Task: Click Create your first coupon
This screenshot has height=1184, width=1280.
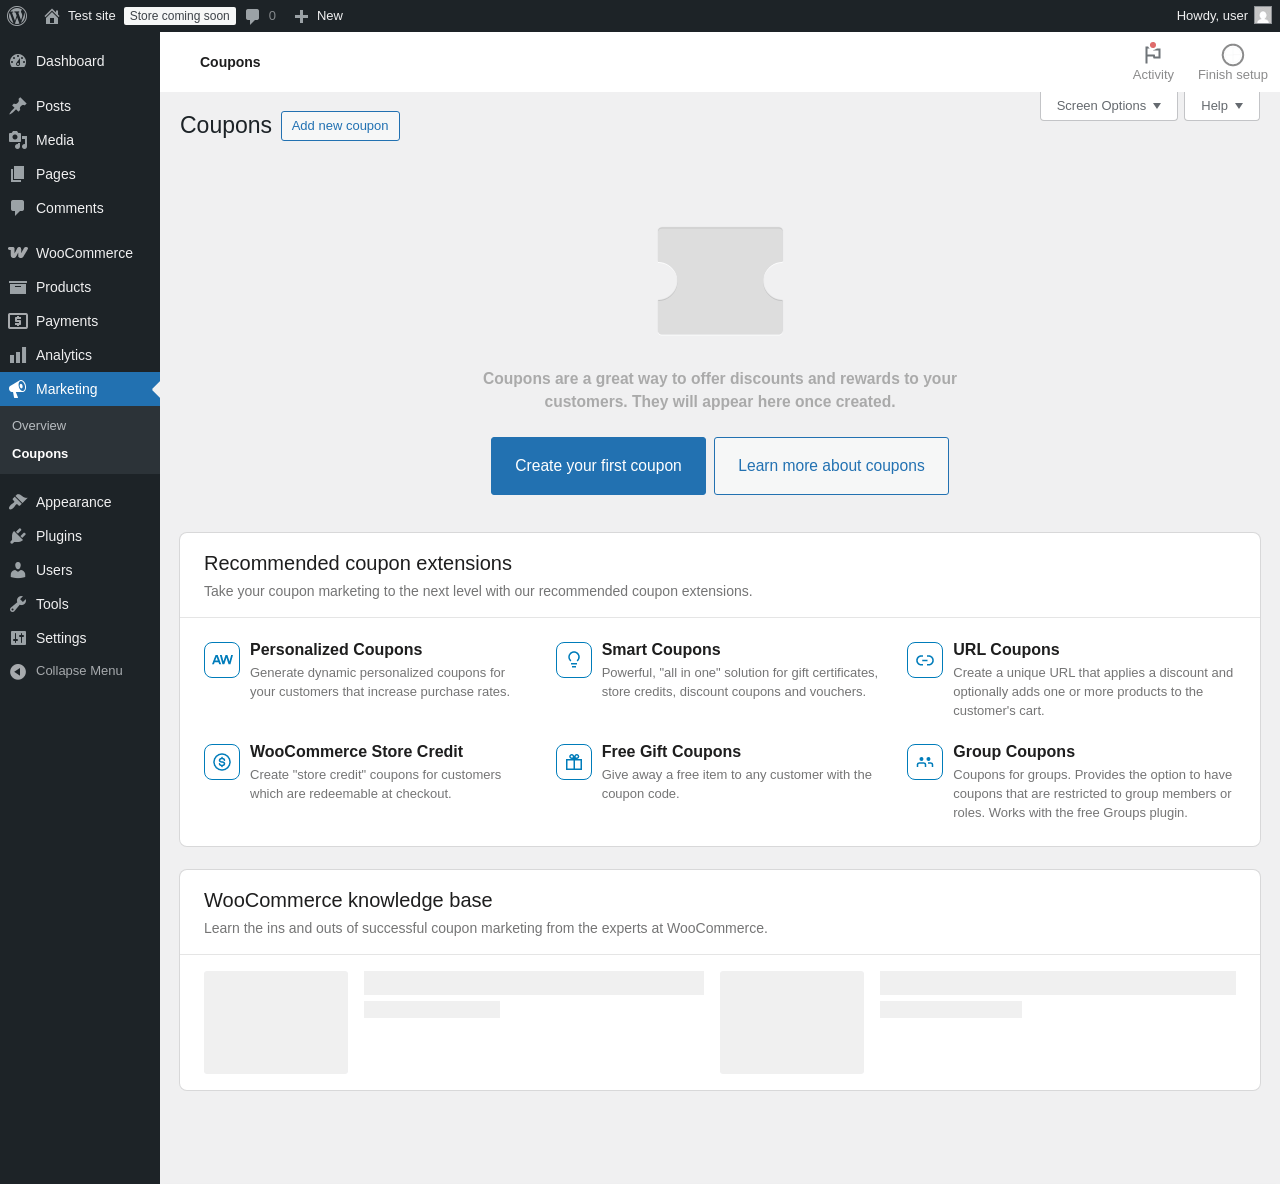Action: pyautogui.click(x=598, y=466)
